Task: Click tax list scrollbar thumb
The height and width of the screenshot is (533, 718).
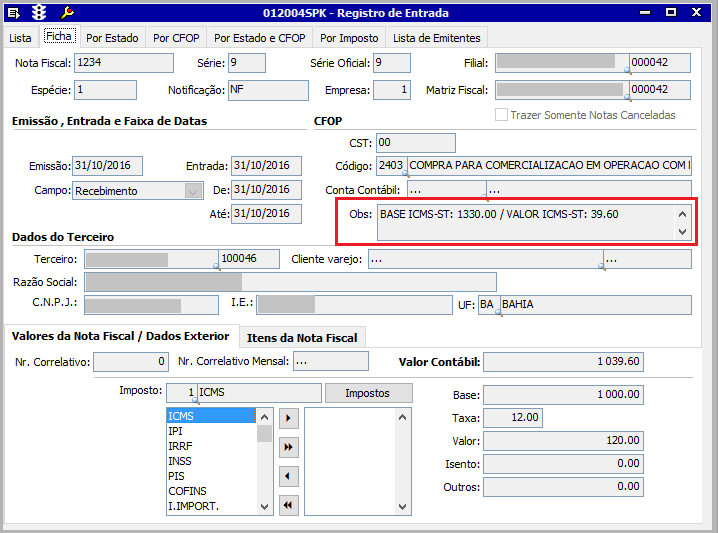Action: tap(264, 433)
